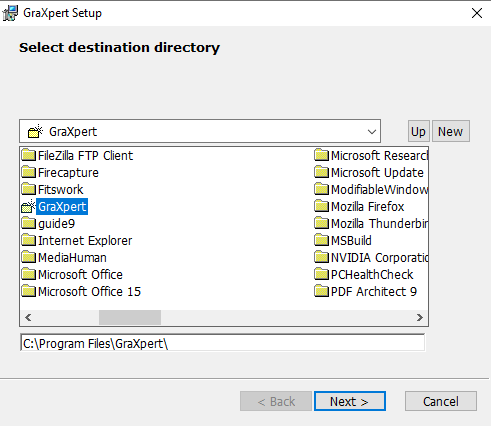Click the FileZilla FTP Client folder icon
The image size is (491, 426).
pyautogui.click(x=29, y=155)
